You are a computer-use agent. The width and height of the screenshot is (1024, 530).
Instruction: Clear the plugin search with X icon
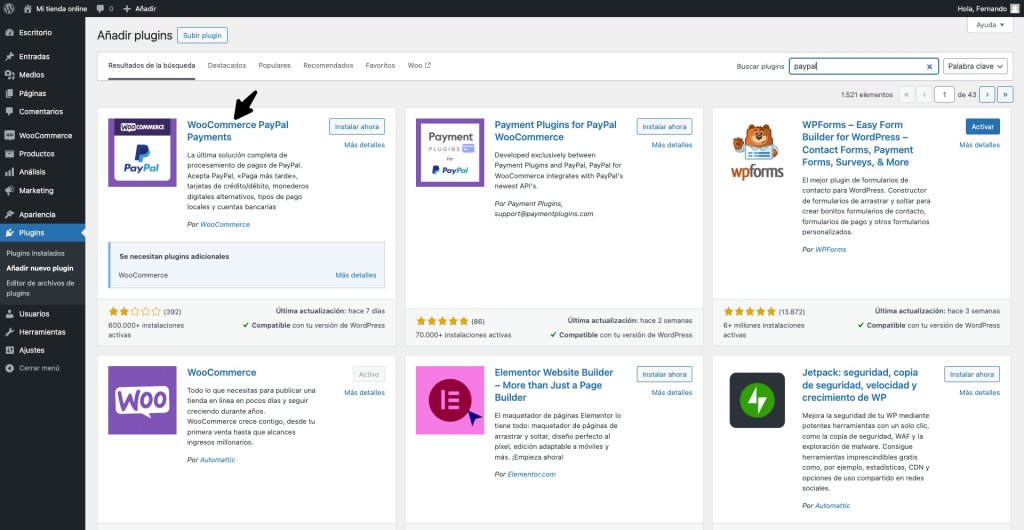(x=929, y=67)
